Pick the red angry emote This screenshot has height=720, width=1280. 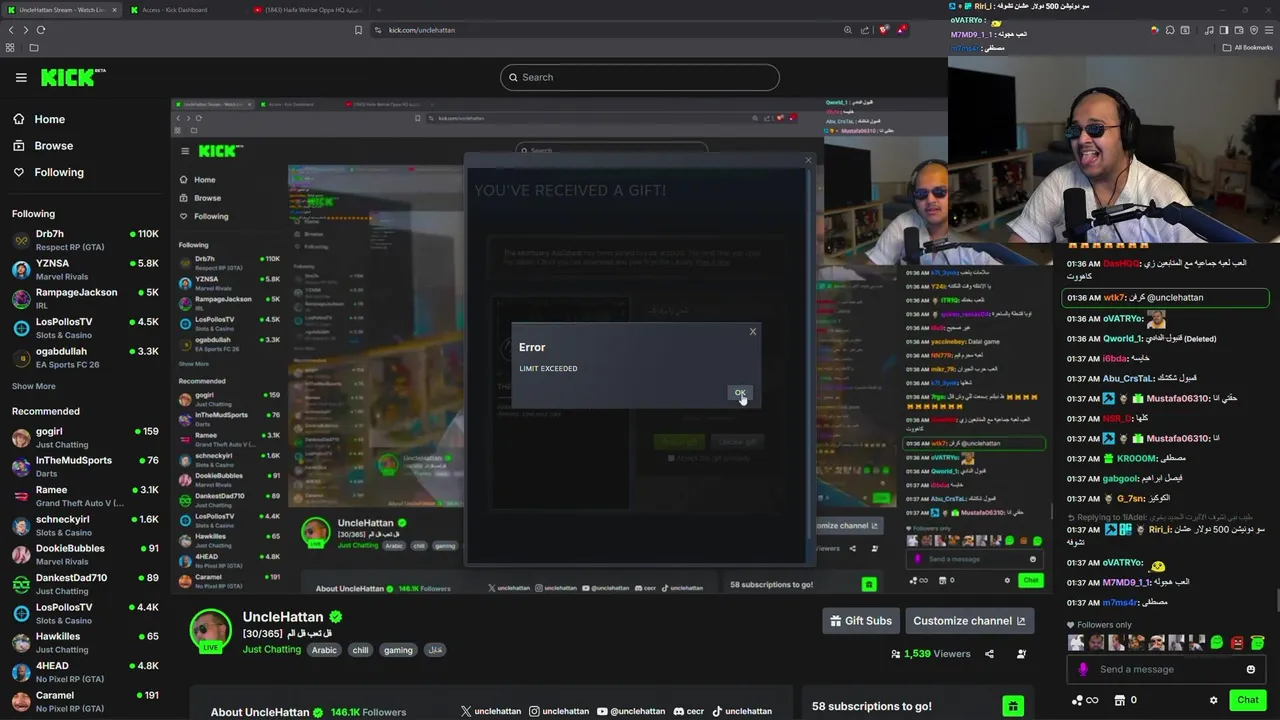1237,642
